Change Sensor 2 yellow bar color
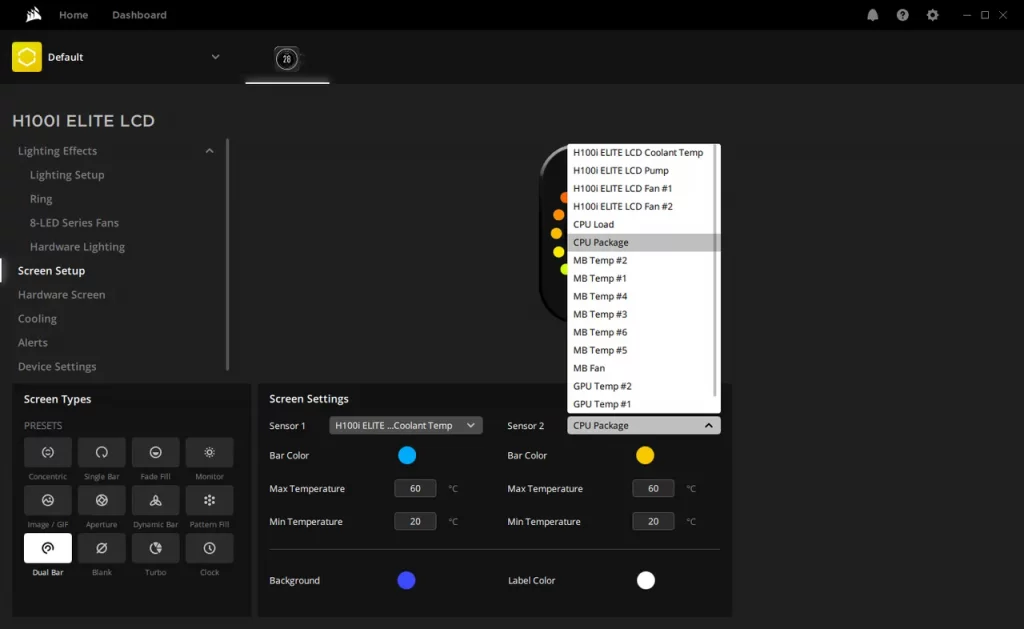 [645, 455]
